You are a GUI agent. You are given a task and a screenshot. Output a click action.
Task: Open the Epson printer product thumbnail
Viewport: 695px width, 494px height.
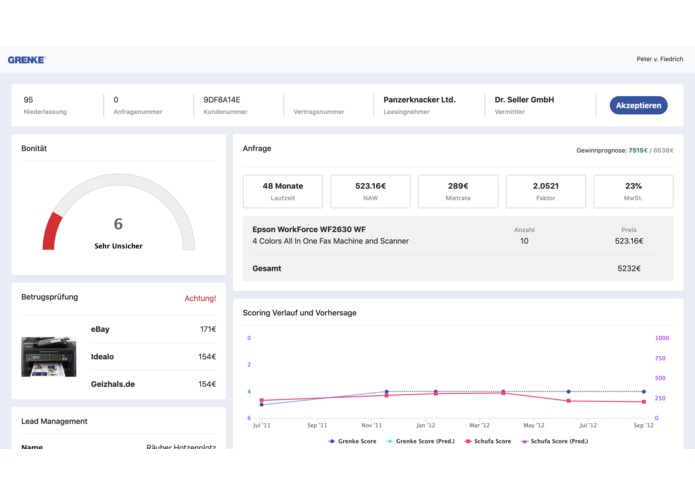(x=49, y=357)
